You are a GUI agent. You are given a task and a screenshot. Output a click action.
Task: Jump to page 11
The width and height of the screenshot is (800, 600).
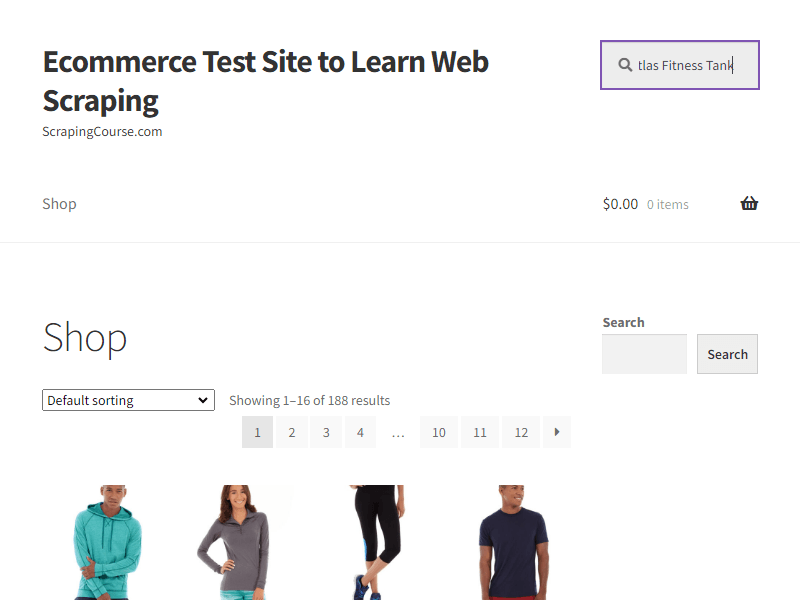coord(480,432)
